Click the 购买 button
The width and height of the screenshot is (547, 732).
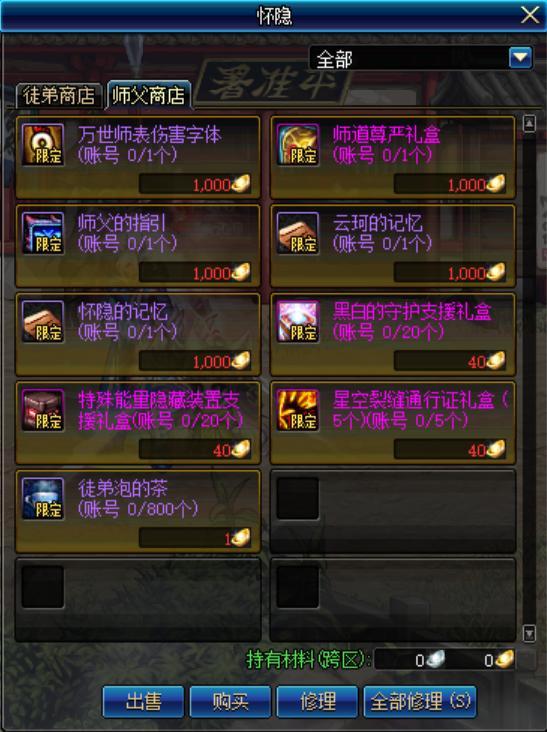point(230,701)
